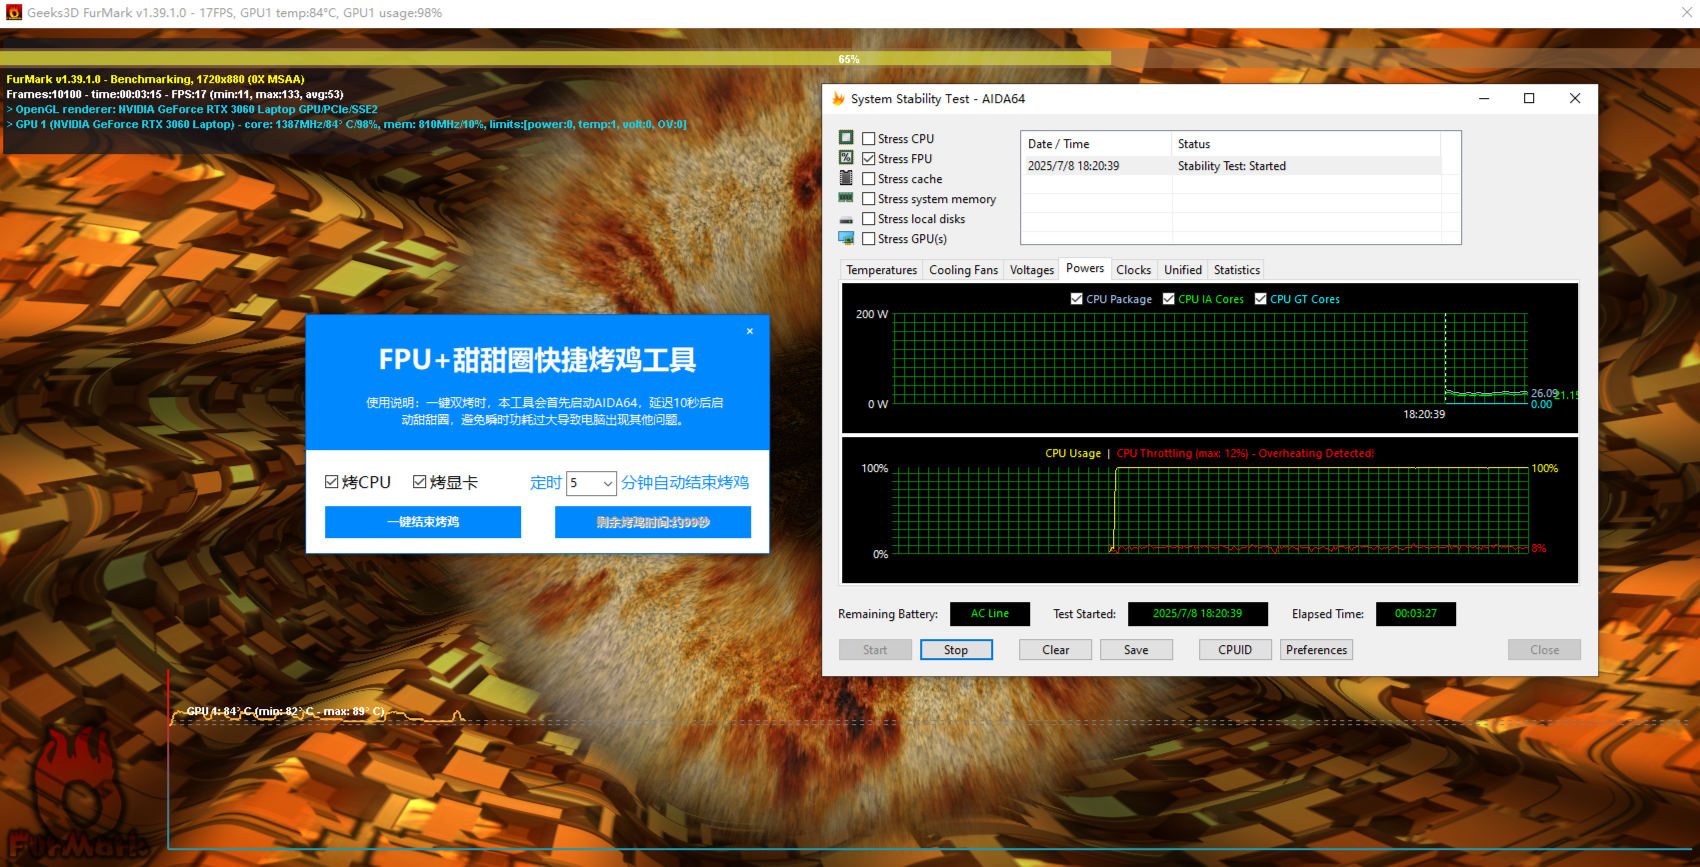Viewport: 1700px width, 867px height.
Task: Select the Stability Test Started log row
Action: point(1230,166)
